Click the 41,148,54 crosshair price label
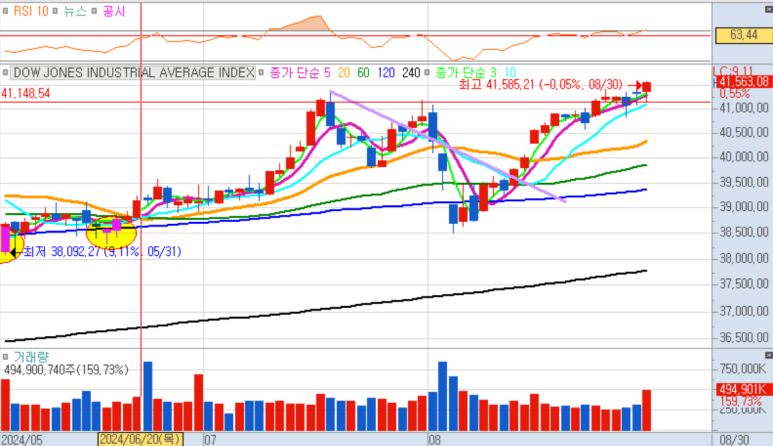This screenshot has width=773, height=446. click(25, 93)
